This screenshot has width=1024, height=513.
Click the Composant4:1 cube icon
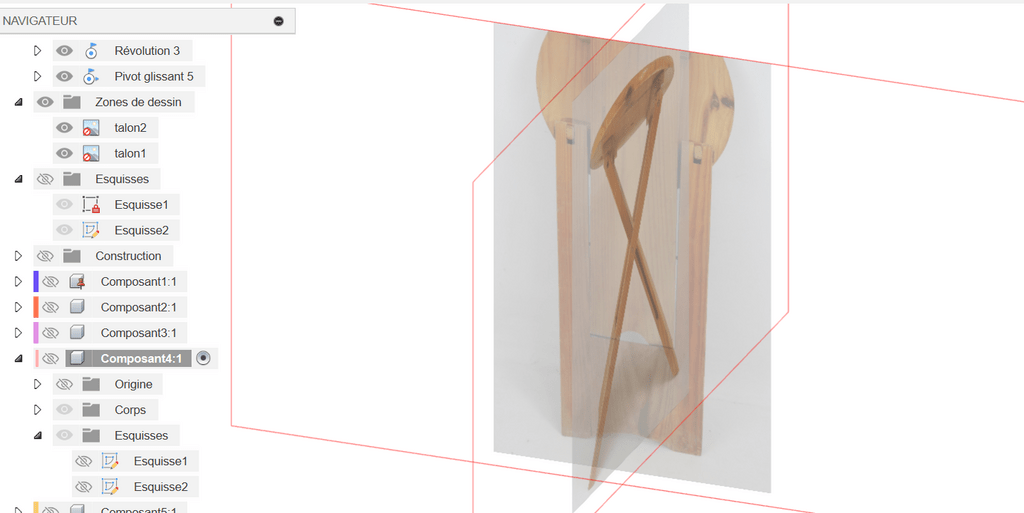[77, 358]
